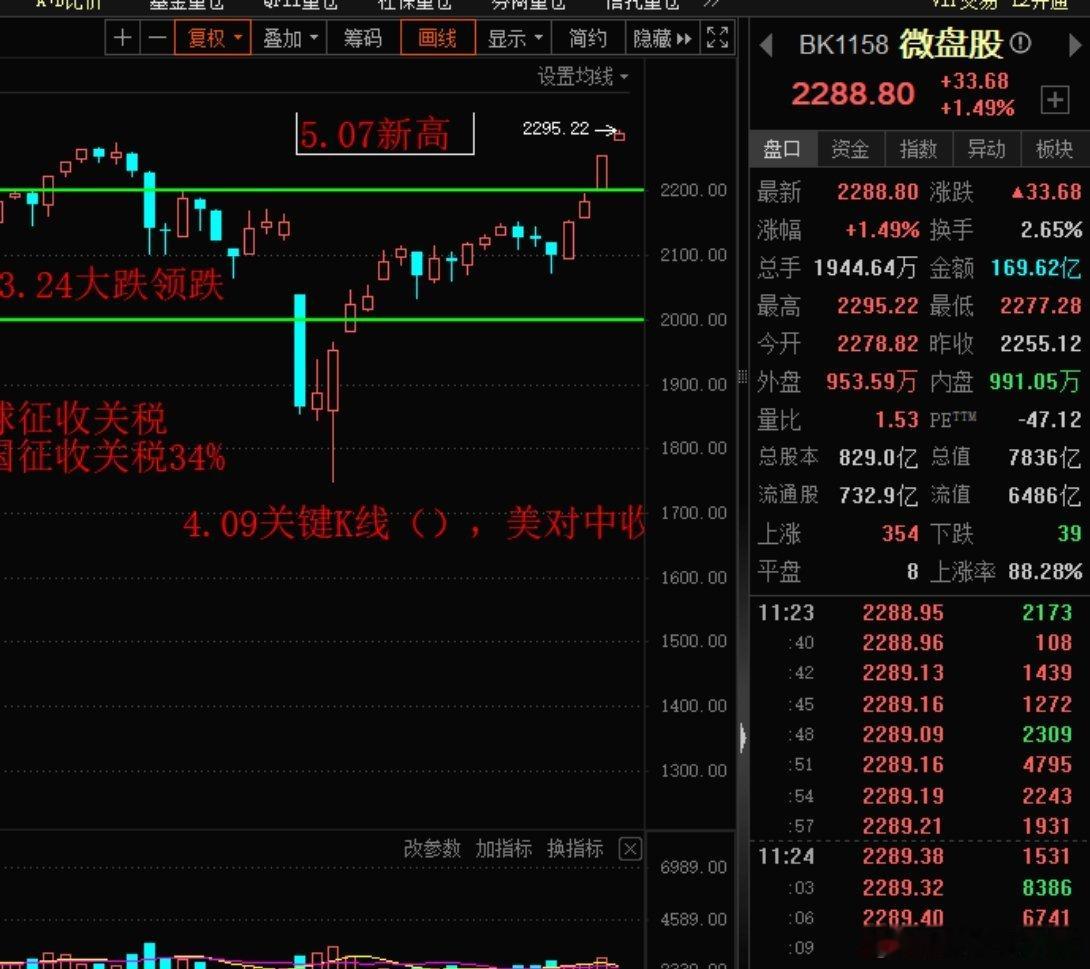The width and height of the screenshot is (1090, 969).
Task: Click the 上涨率 value 88.28%
Action: click(x=1045, y=571)
